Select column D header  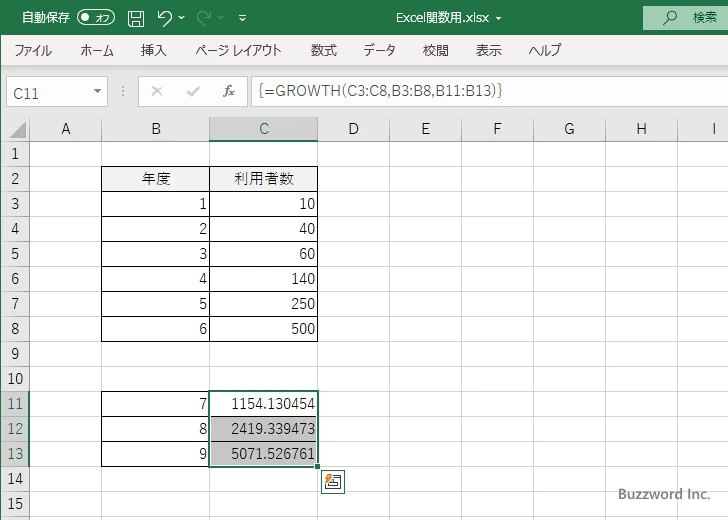pyautogui.click(x=353, y=129)
